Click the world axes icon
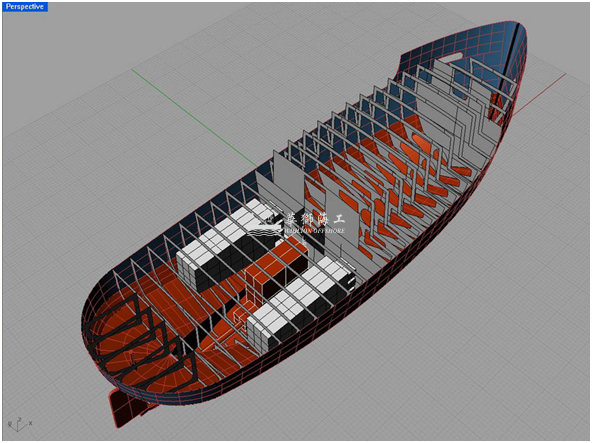This screenshot has height=443, width=592. [x=20, y=424]
